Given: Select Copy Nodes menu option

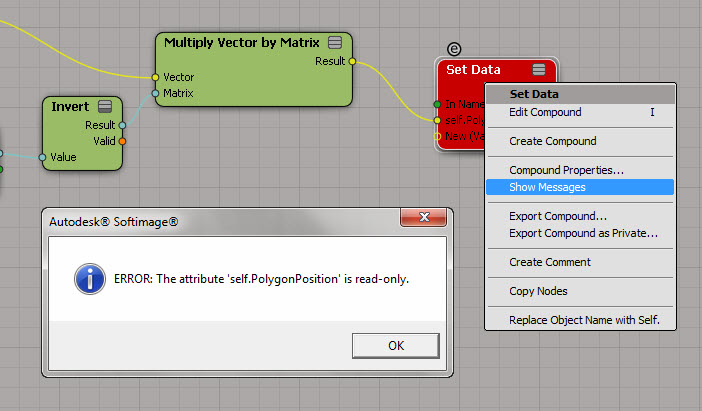Looking at the screenshot, I should pos(538,291).
